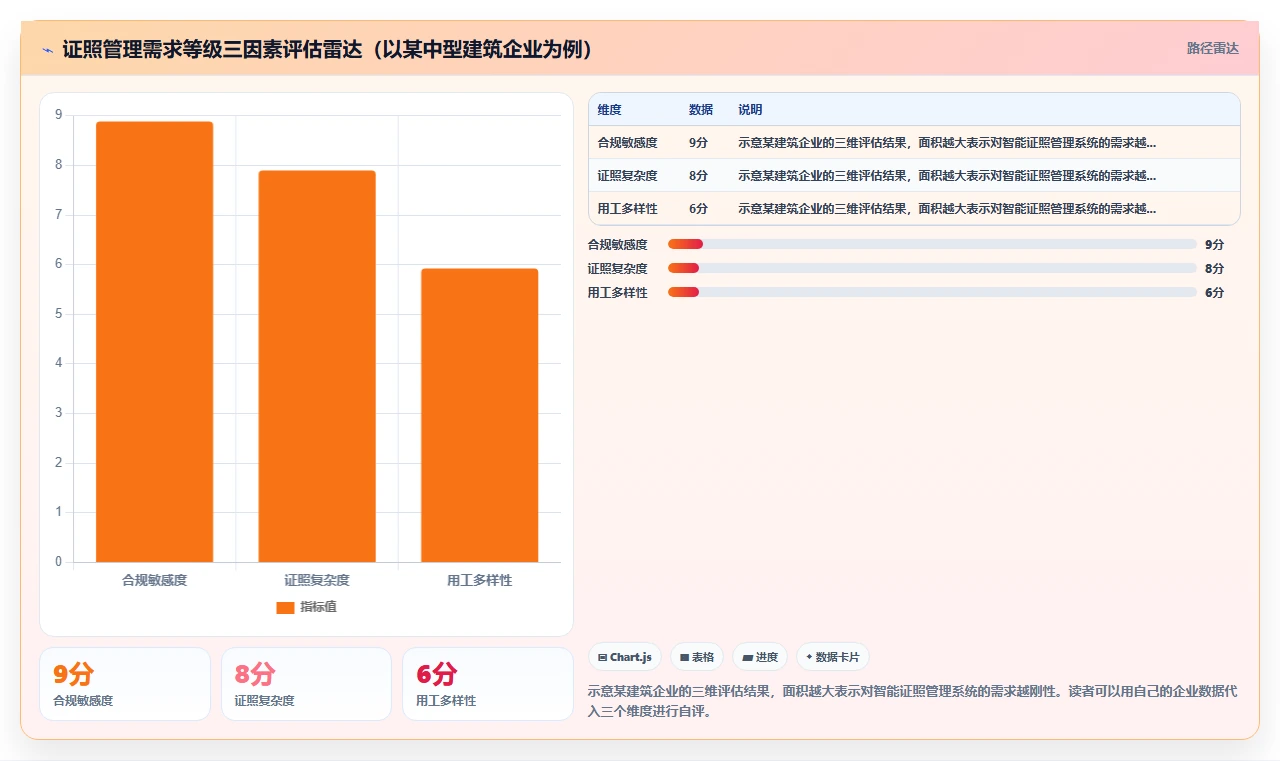Click the 8分 value beside progress bar
Screen dimensions: 1280x761
pyautogui.click(x=1214, y=268)
